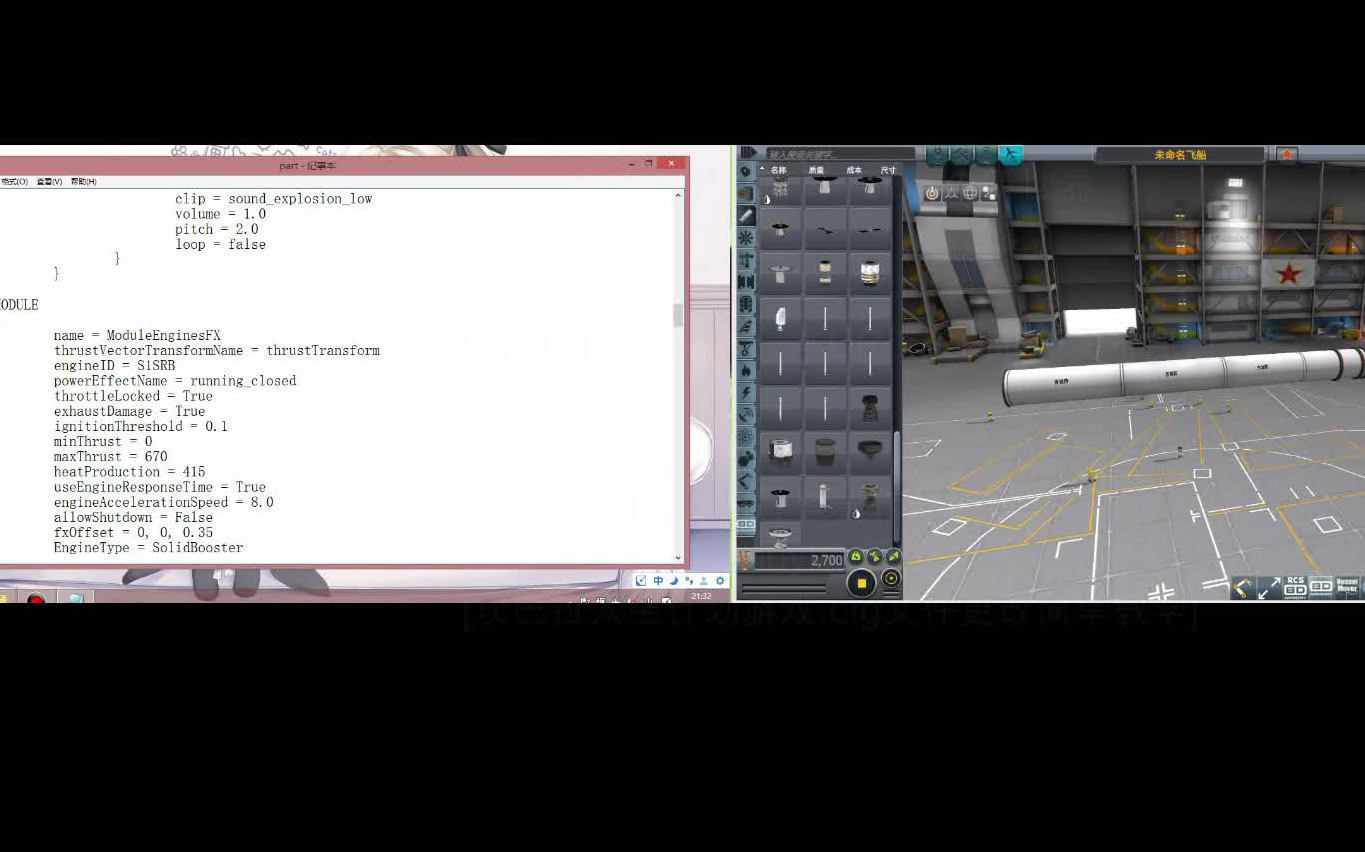Open the Vessel Mover toolbar app
Image resolution: width=1365 pixels, height=852 pixels.
point(1347,587)
